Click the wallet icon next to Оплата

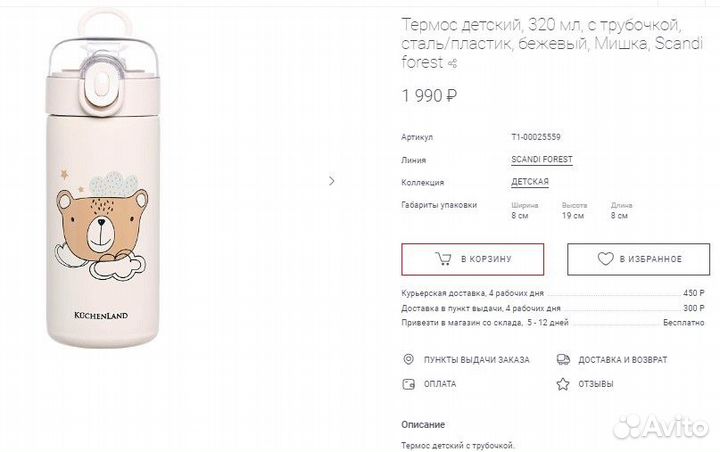point(407,383)
